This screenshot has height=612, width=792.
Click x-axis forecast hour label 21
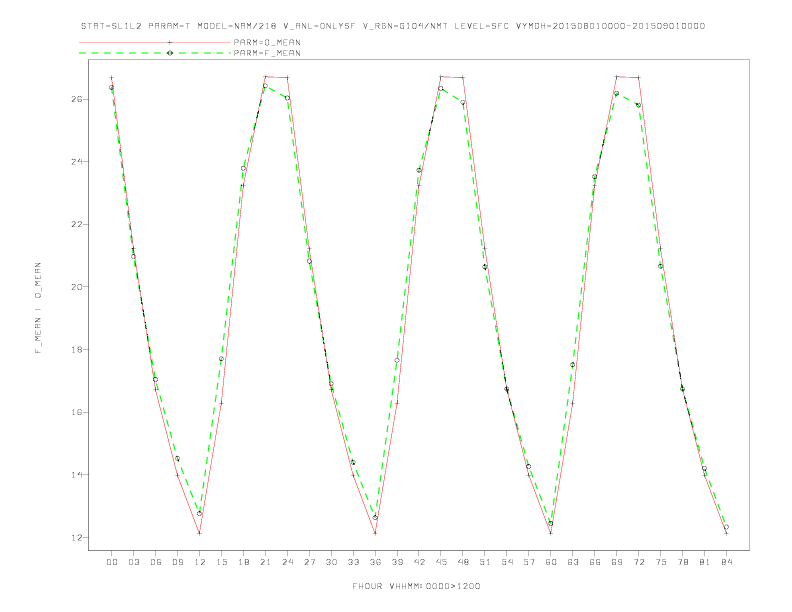pyautogui.click(x=265, y=562)
